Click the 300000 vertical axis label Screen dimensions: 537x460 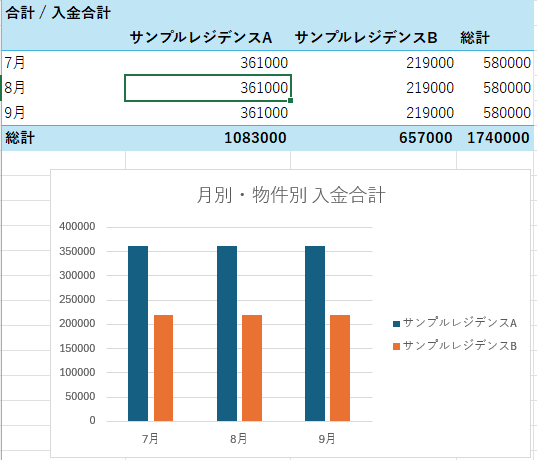(77, 275)
